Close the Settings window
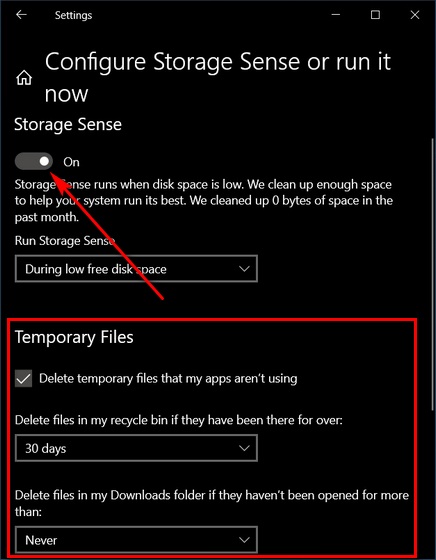Image resolution: width=436 pixels, height=560 pixels. 415,15
